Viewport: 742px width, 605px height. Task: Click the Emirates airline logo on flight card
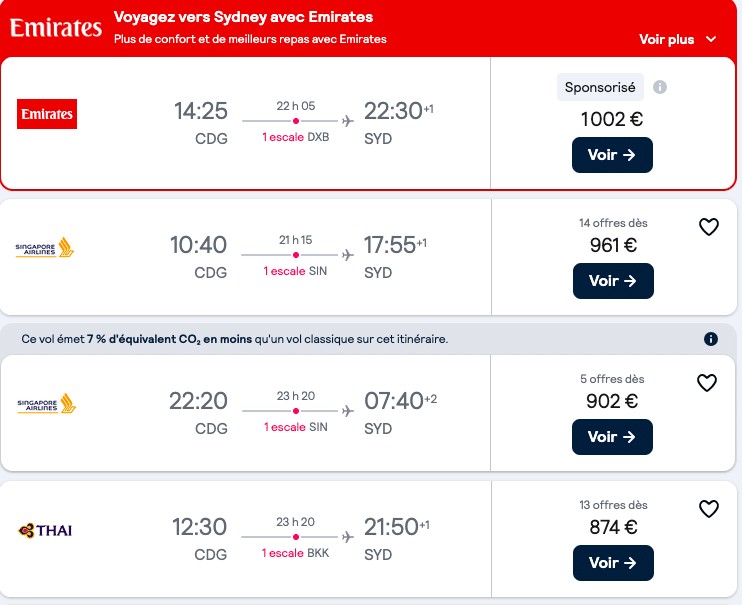[47, 114]
